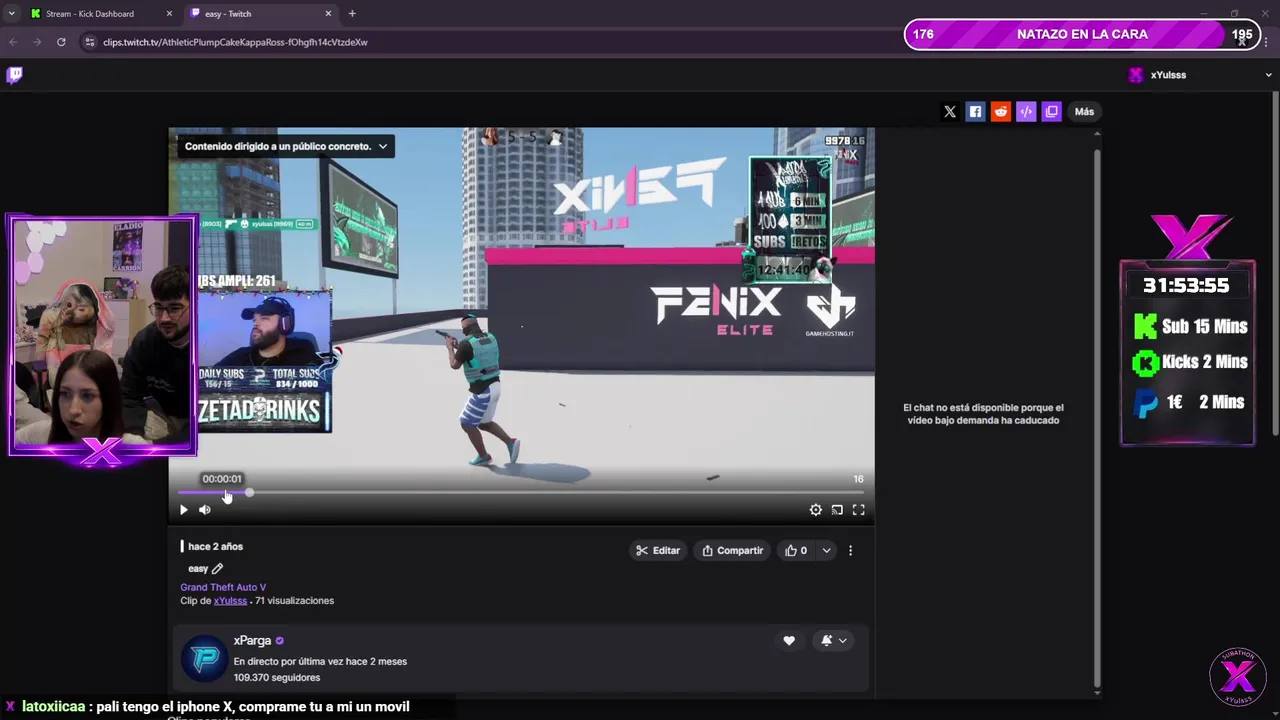Click the Más share button
The height and width of the screenshot is (720, 1280).
1084,112
